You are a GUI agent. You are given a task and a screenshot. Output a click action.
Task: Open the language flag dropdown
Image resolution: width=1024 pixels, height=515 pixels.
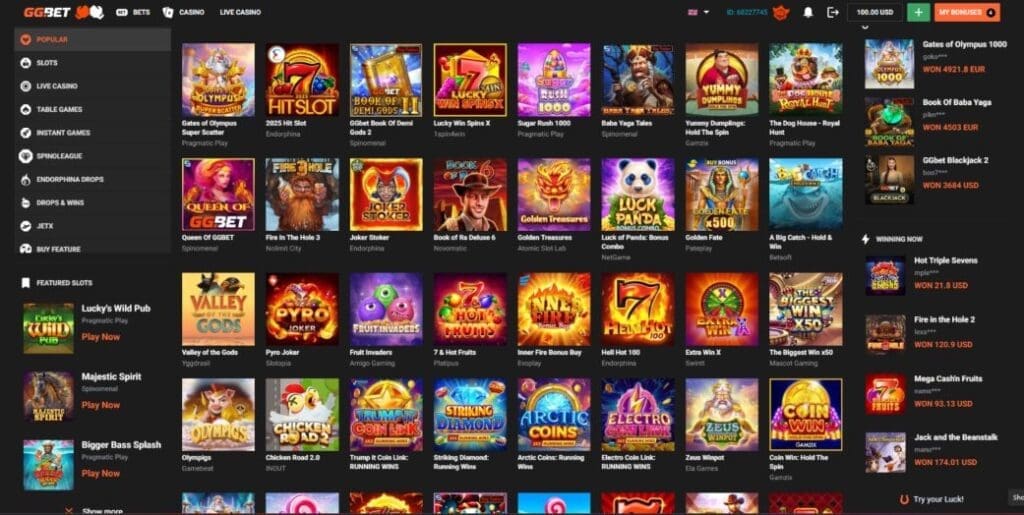[698, 12]
